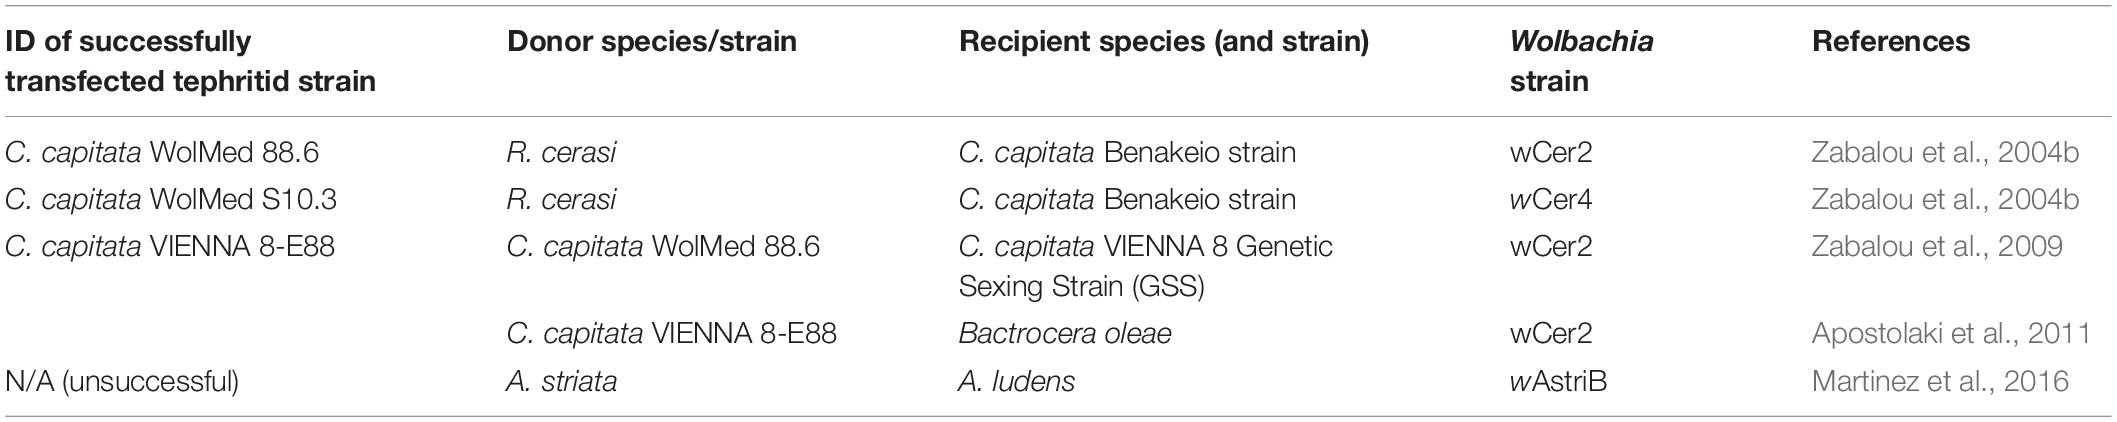2117x422 pixels.
Task: Select the ID of successfully transfected header
Action: click(x=190, y=61)
